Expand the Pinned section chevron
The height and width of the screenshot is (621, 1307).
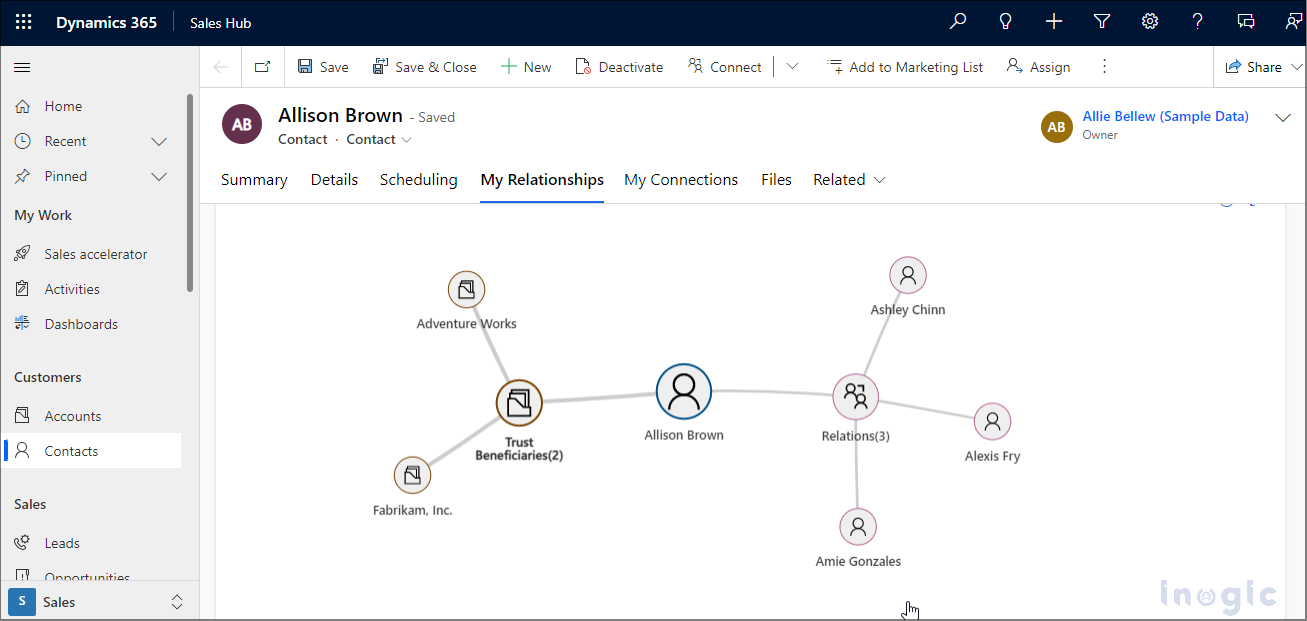pos(158,177)
